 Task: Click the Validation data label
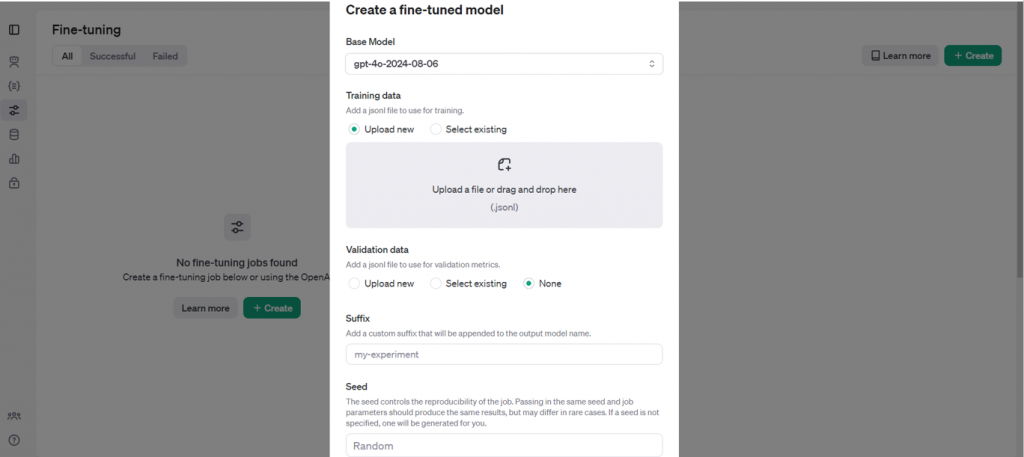tap(377, 249)
